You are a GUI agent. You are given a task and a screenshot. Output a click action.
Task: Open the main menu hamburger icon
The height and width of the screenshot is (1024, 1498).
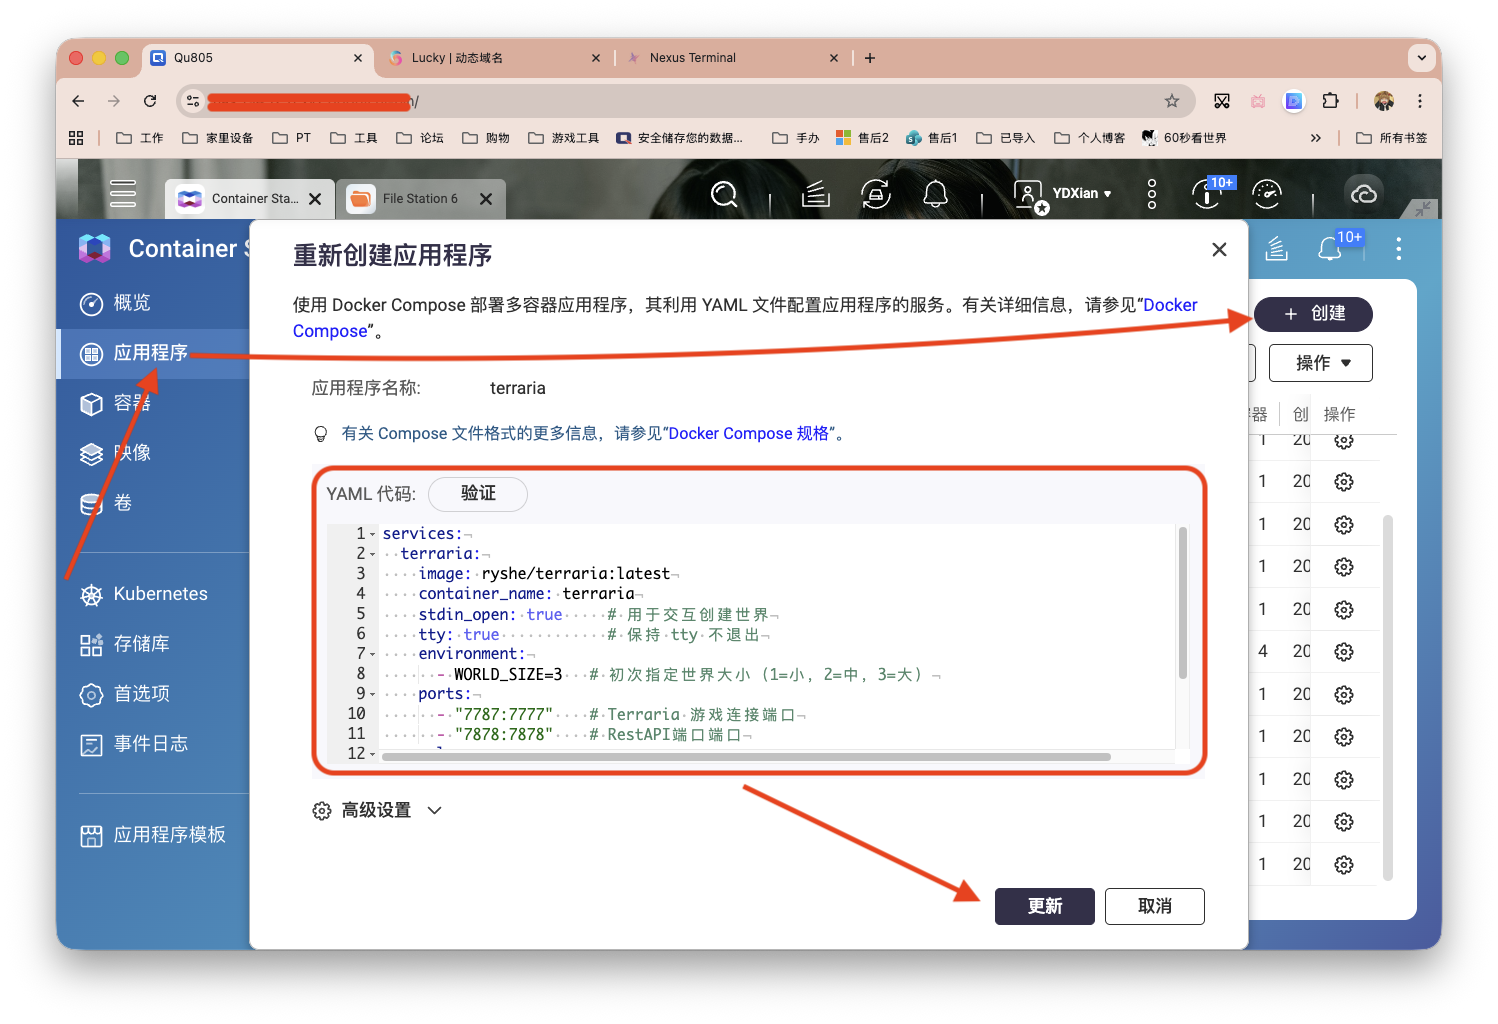[123, 193]
